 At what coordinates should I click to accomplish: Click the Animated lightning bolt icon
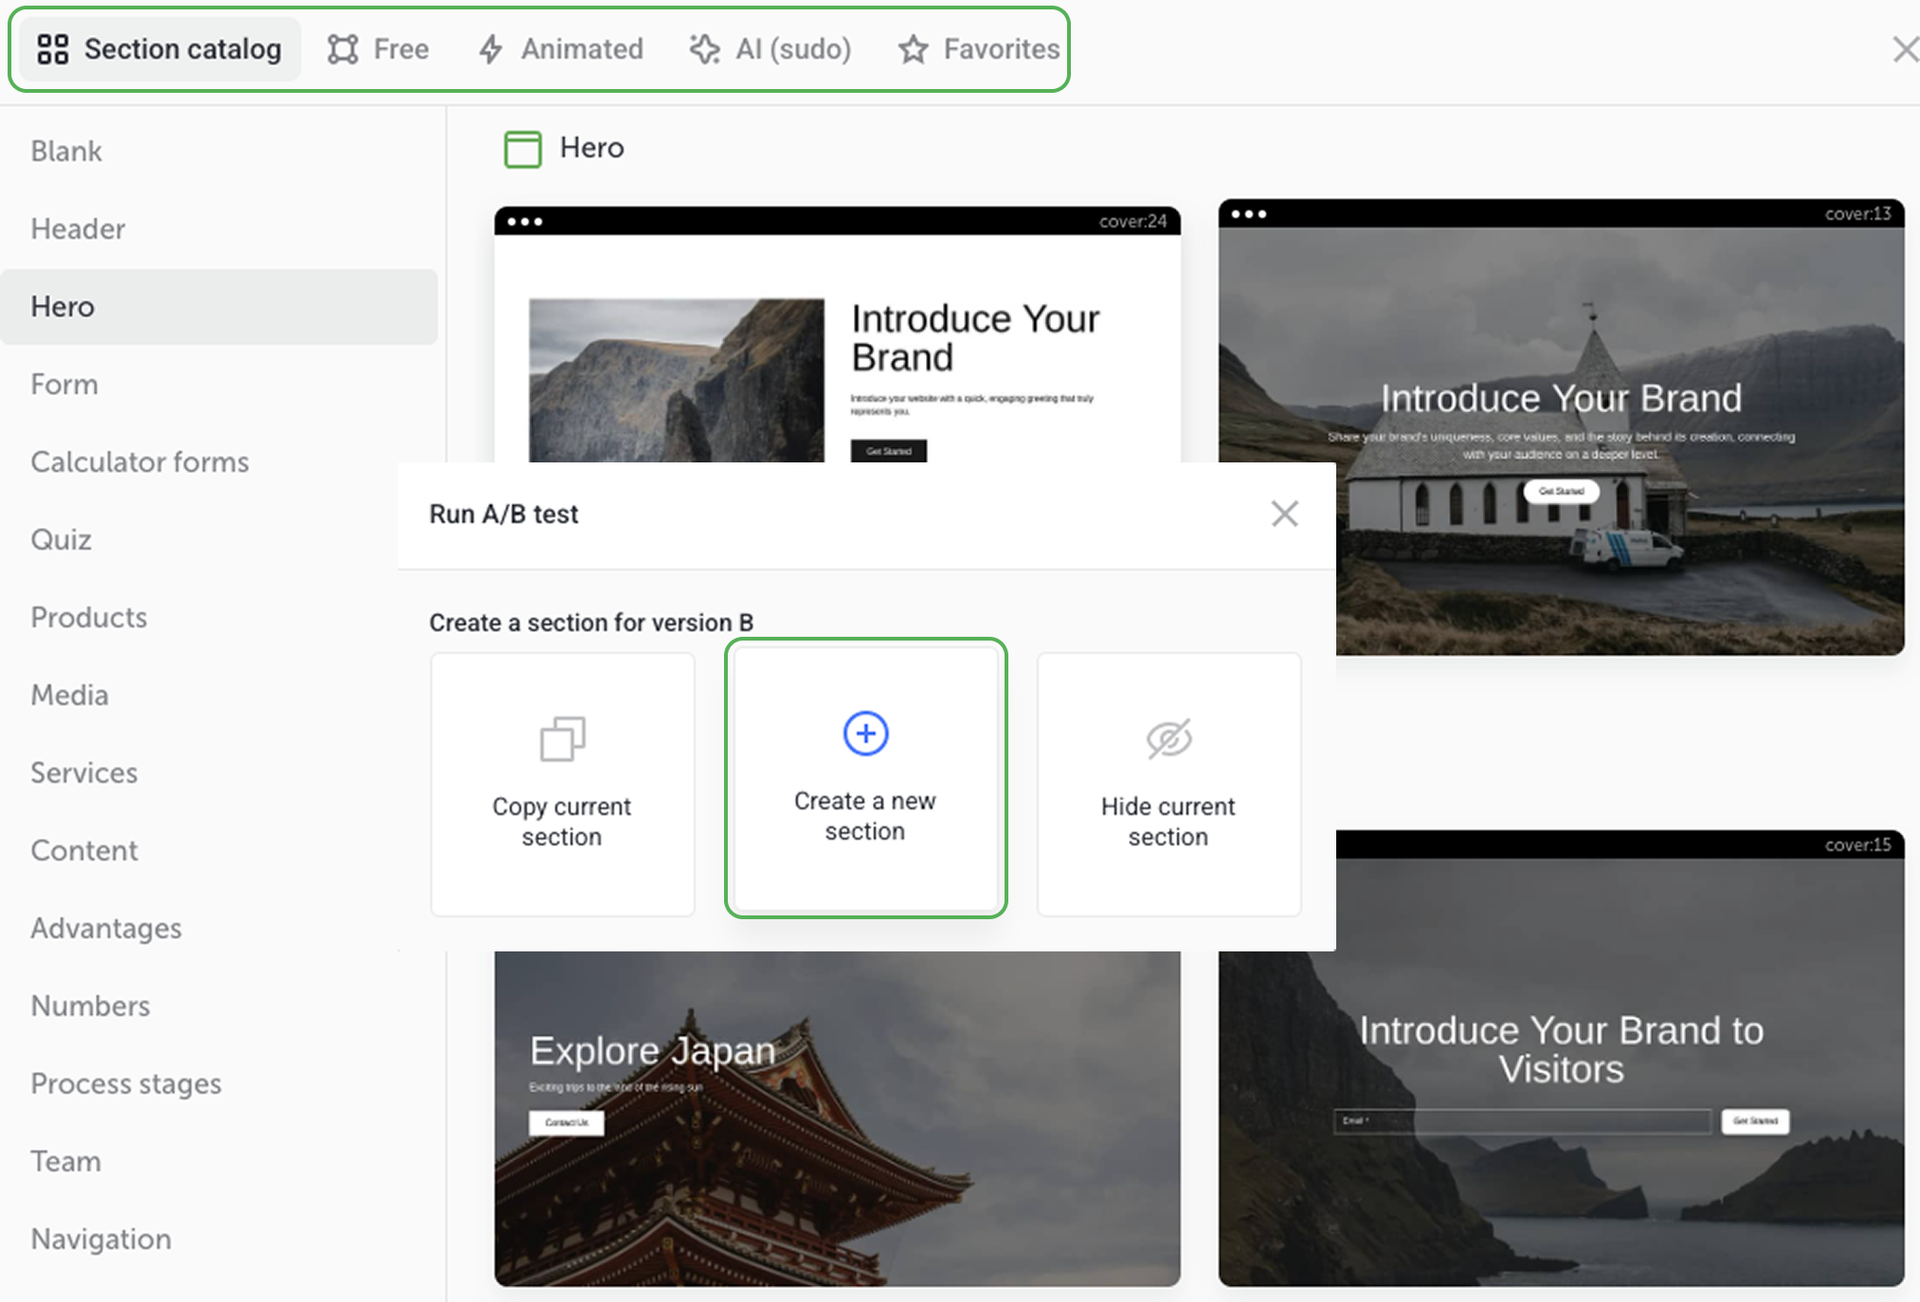[490, 49]
